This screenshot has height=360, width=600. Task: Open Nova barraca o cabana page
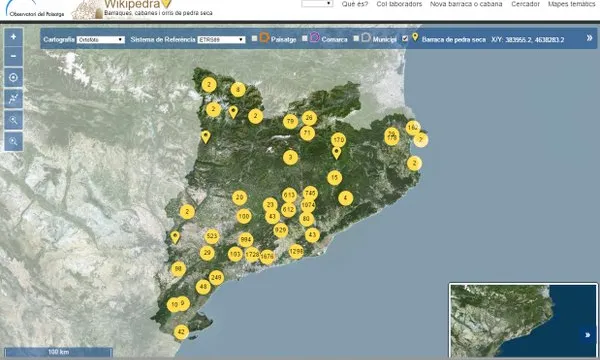466,4
